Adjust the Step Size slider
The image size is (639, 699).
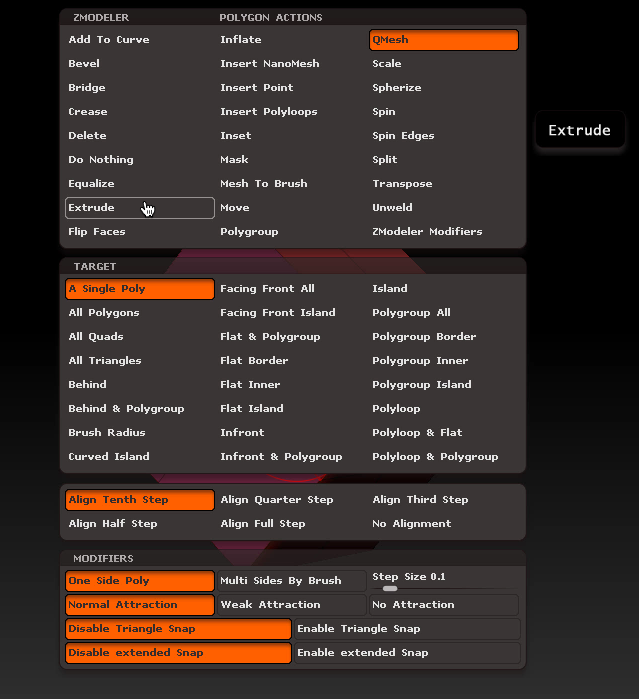tap(444, 581)
